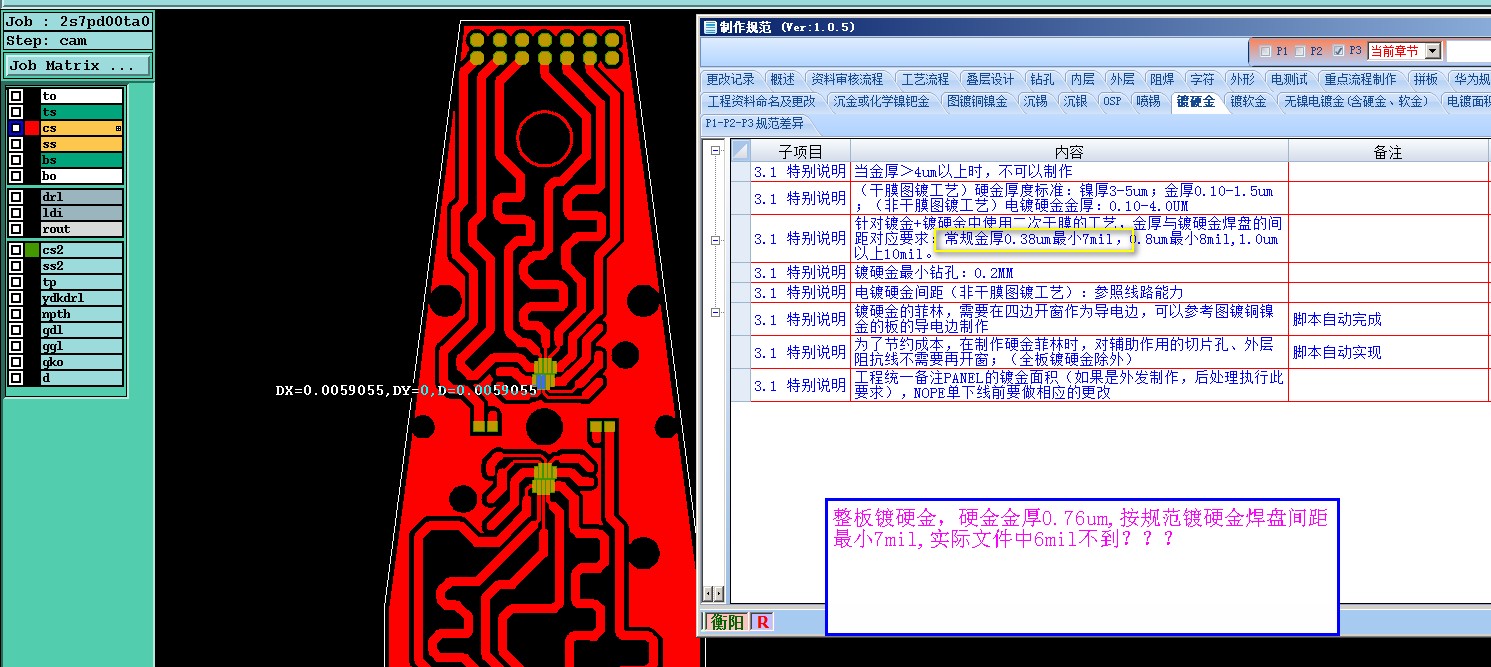Viewport: 1491px width, 667px height.
Task: Click the left scroll arrow below the table
Action: (x=709, y=593)
